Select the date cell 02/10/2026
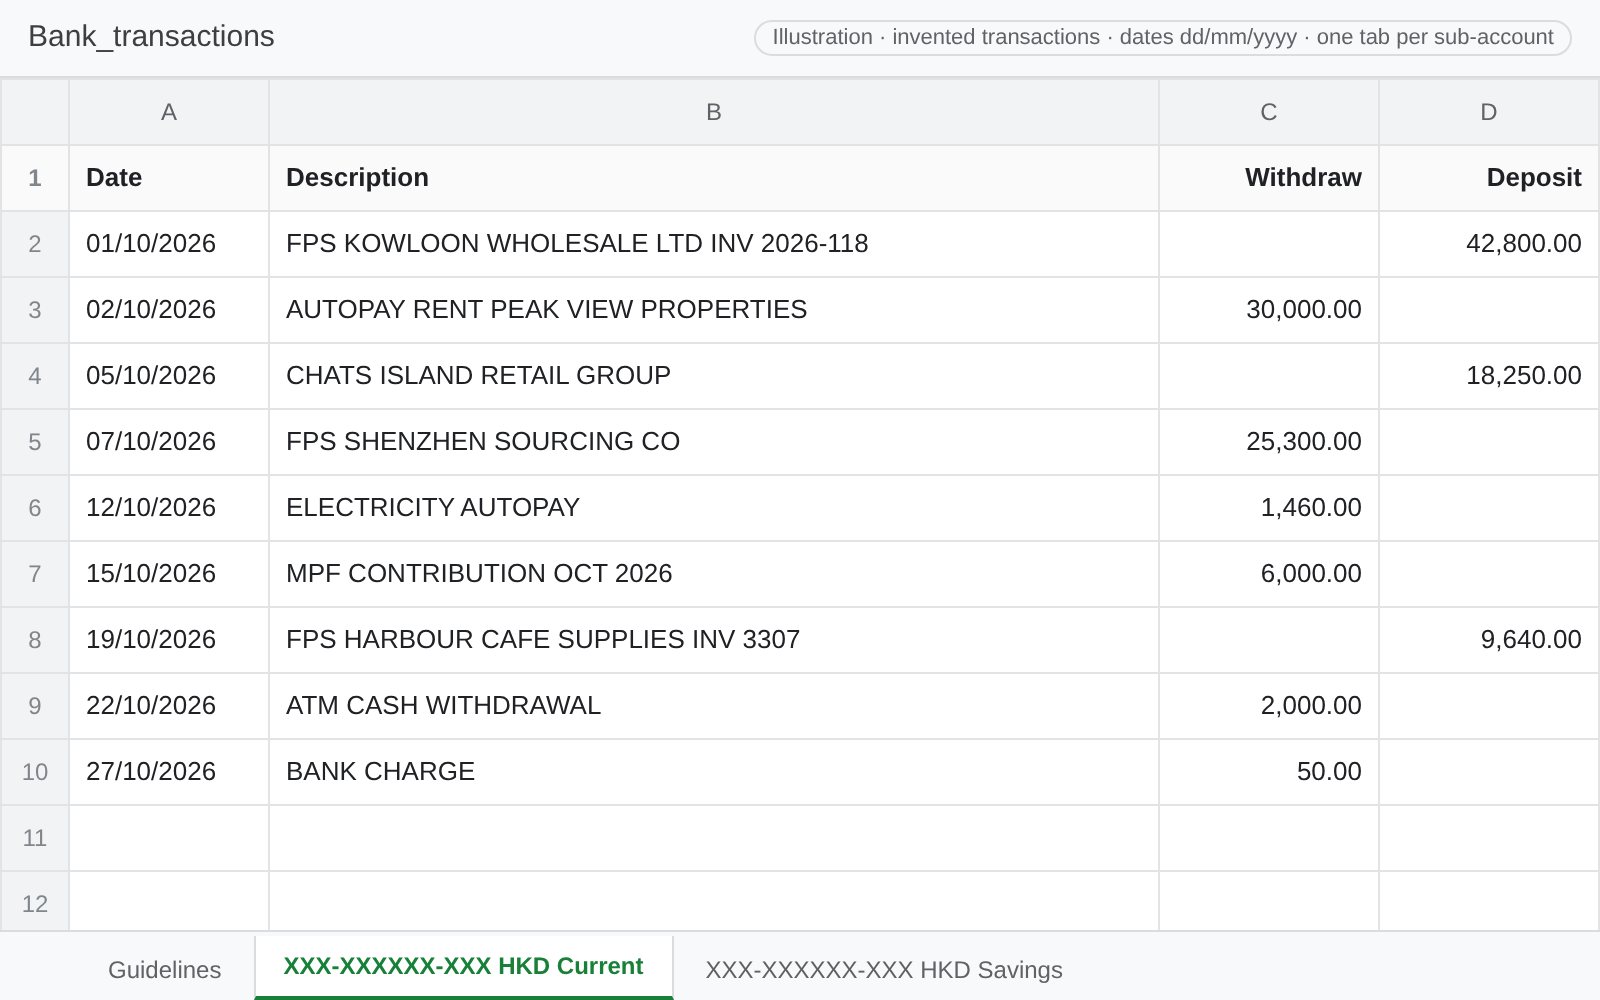Screen dimensions: 1600x1000 pos(169,310)
